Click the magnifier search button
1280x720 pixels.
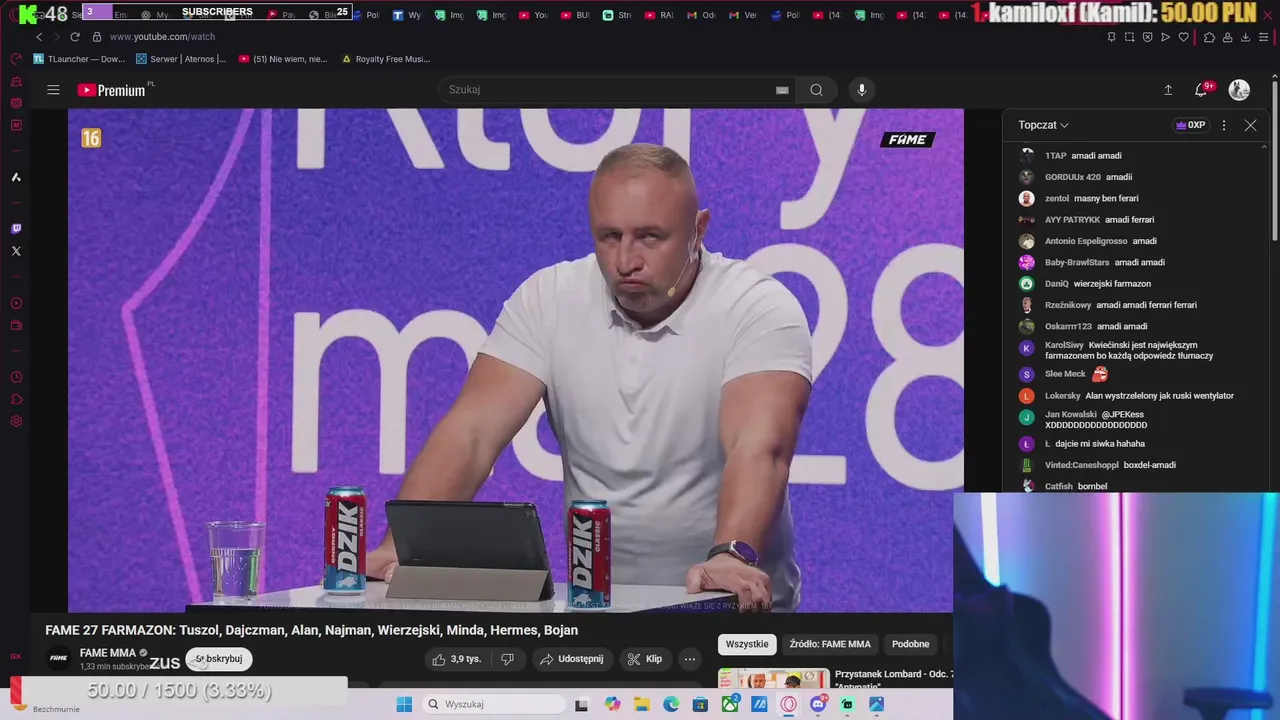click(x=817, y=90)
